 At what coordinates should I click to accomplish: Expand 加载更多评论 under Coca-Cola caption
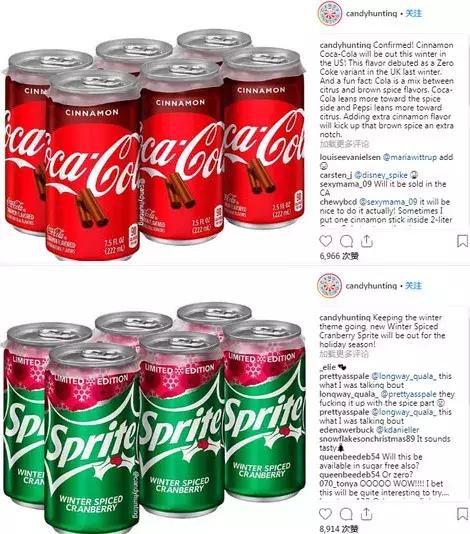344,144
